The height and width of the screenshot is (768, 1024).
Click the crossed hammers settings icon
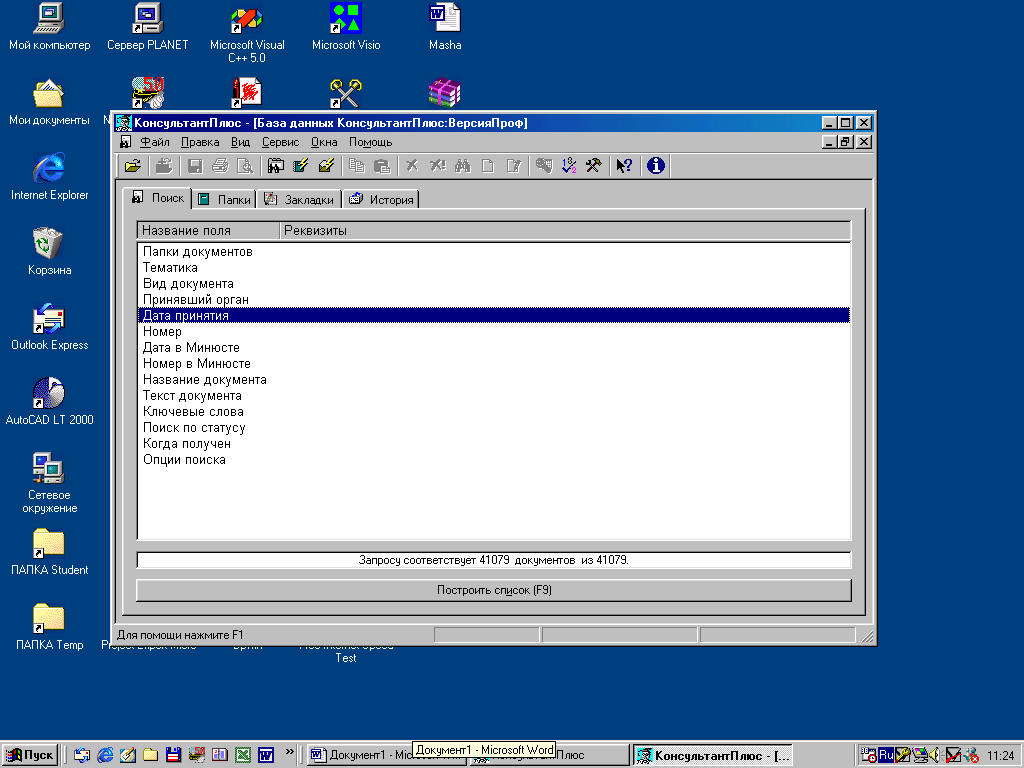(x=594, y=166)
